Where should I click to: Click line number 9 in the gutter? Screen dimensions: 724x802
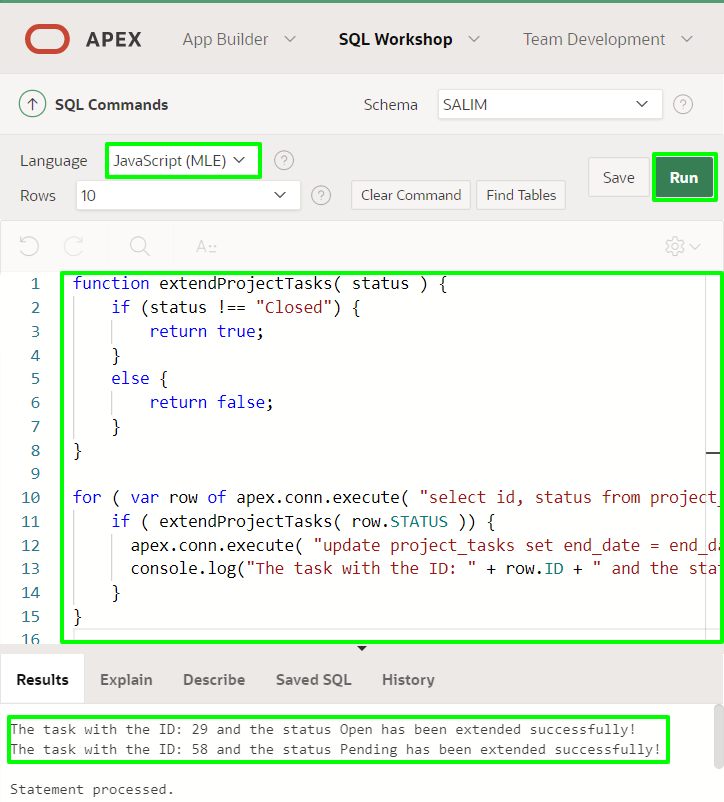click(35, 474)
